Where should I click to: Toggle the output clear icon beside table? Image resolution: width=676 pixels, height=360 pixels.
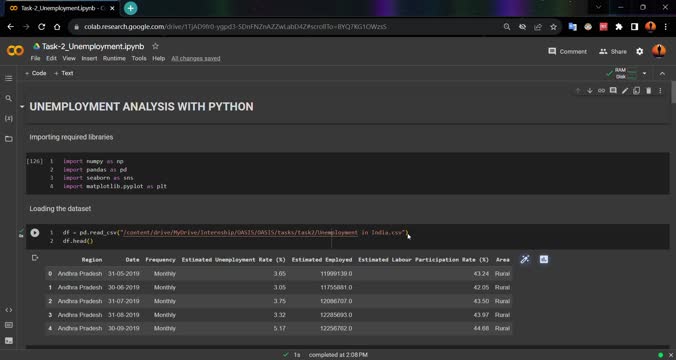pyautogui.click(x=35, y=258)
